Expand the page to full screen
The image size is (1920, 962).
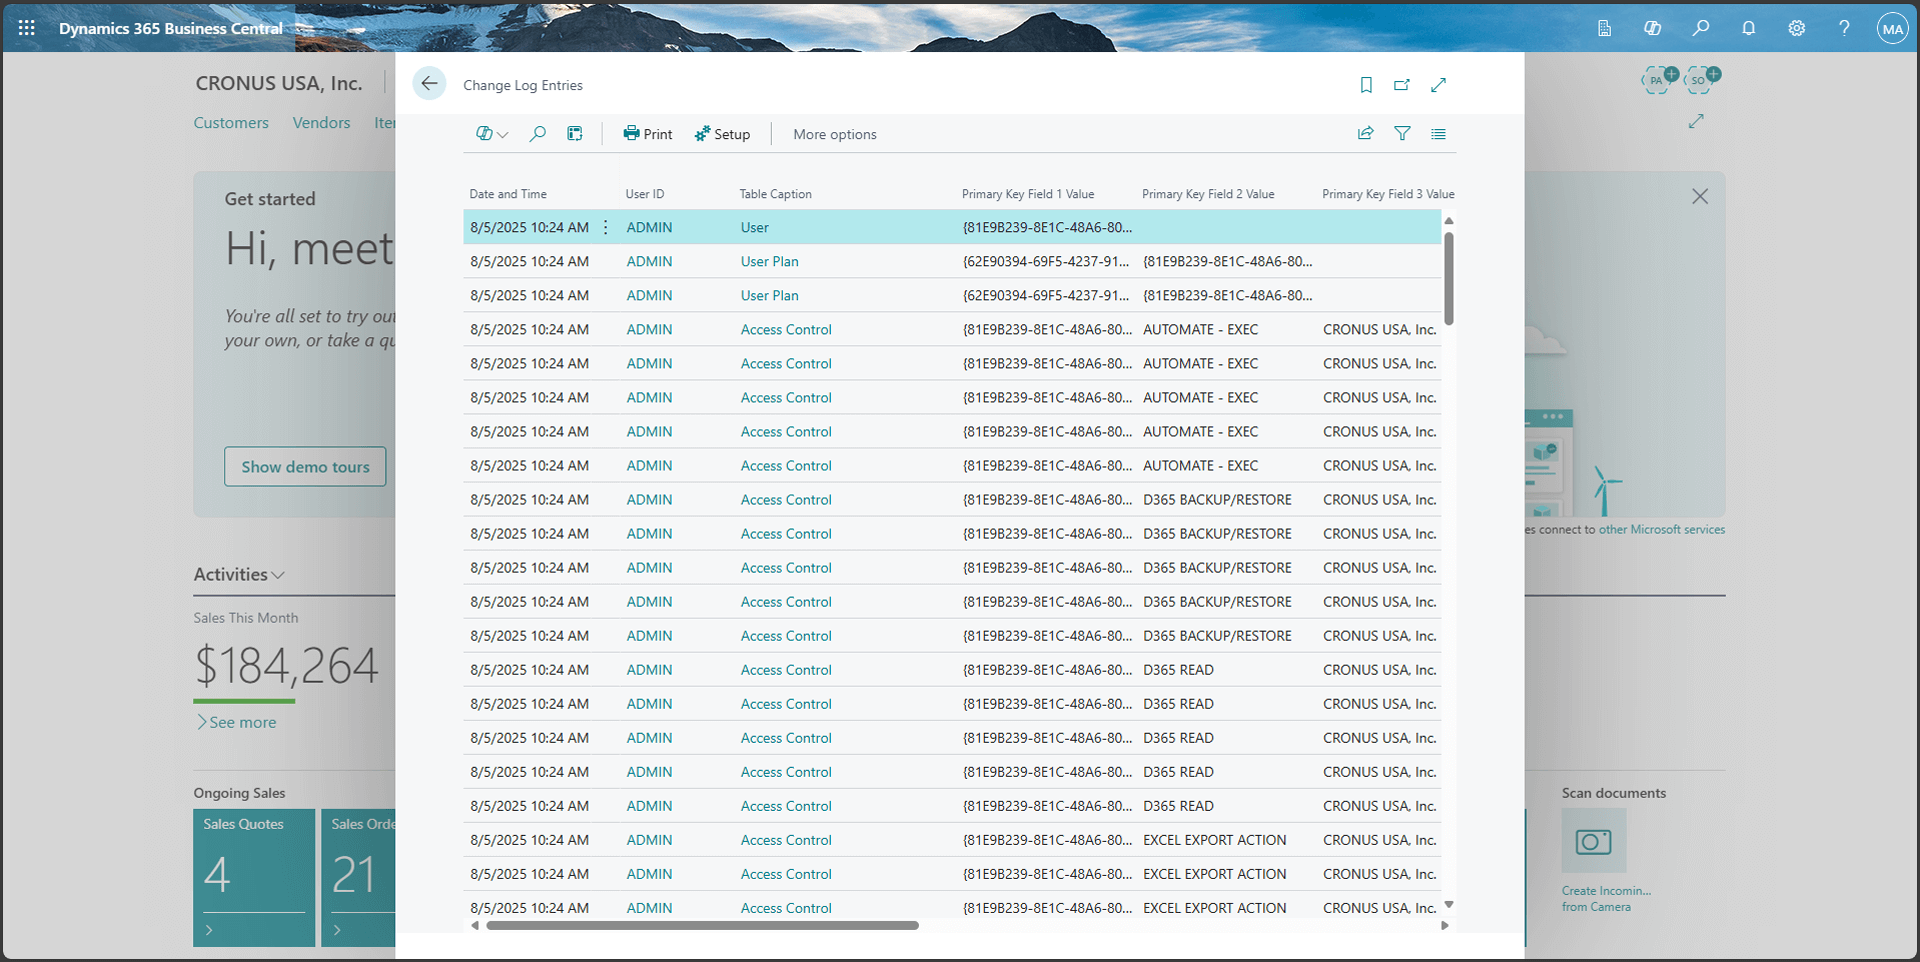(x=1438, y=85)
